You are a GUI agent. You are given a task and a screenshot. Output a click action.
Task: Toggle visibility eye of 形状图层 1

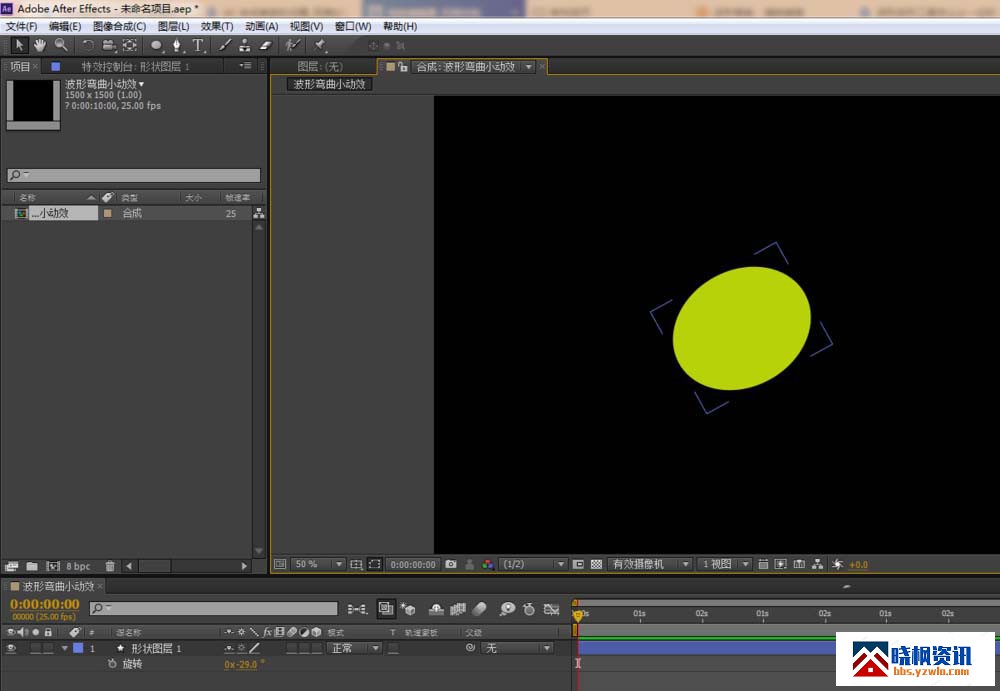(11, 648)
